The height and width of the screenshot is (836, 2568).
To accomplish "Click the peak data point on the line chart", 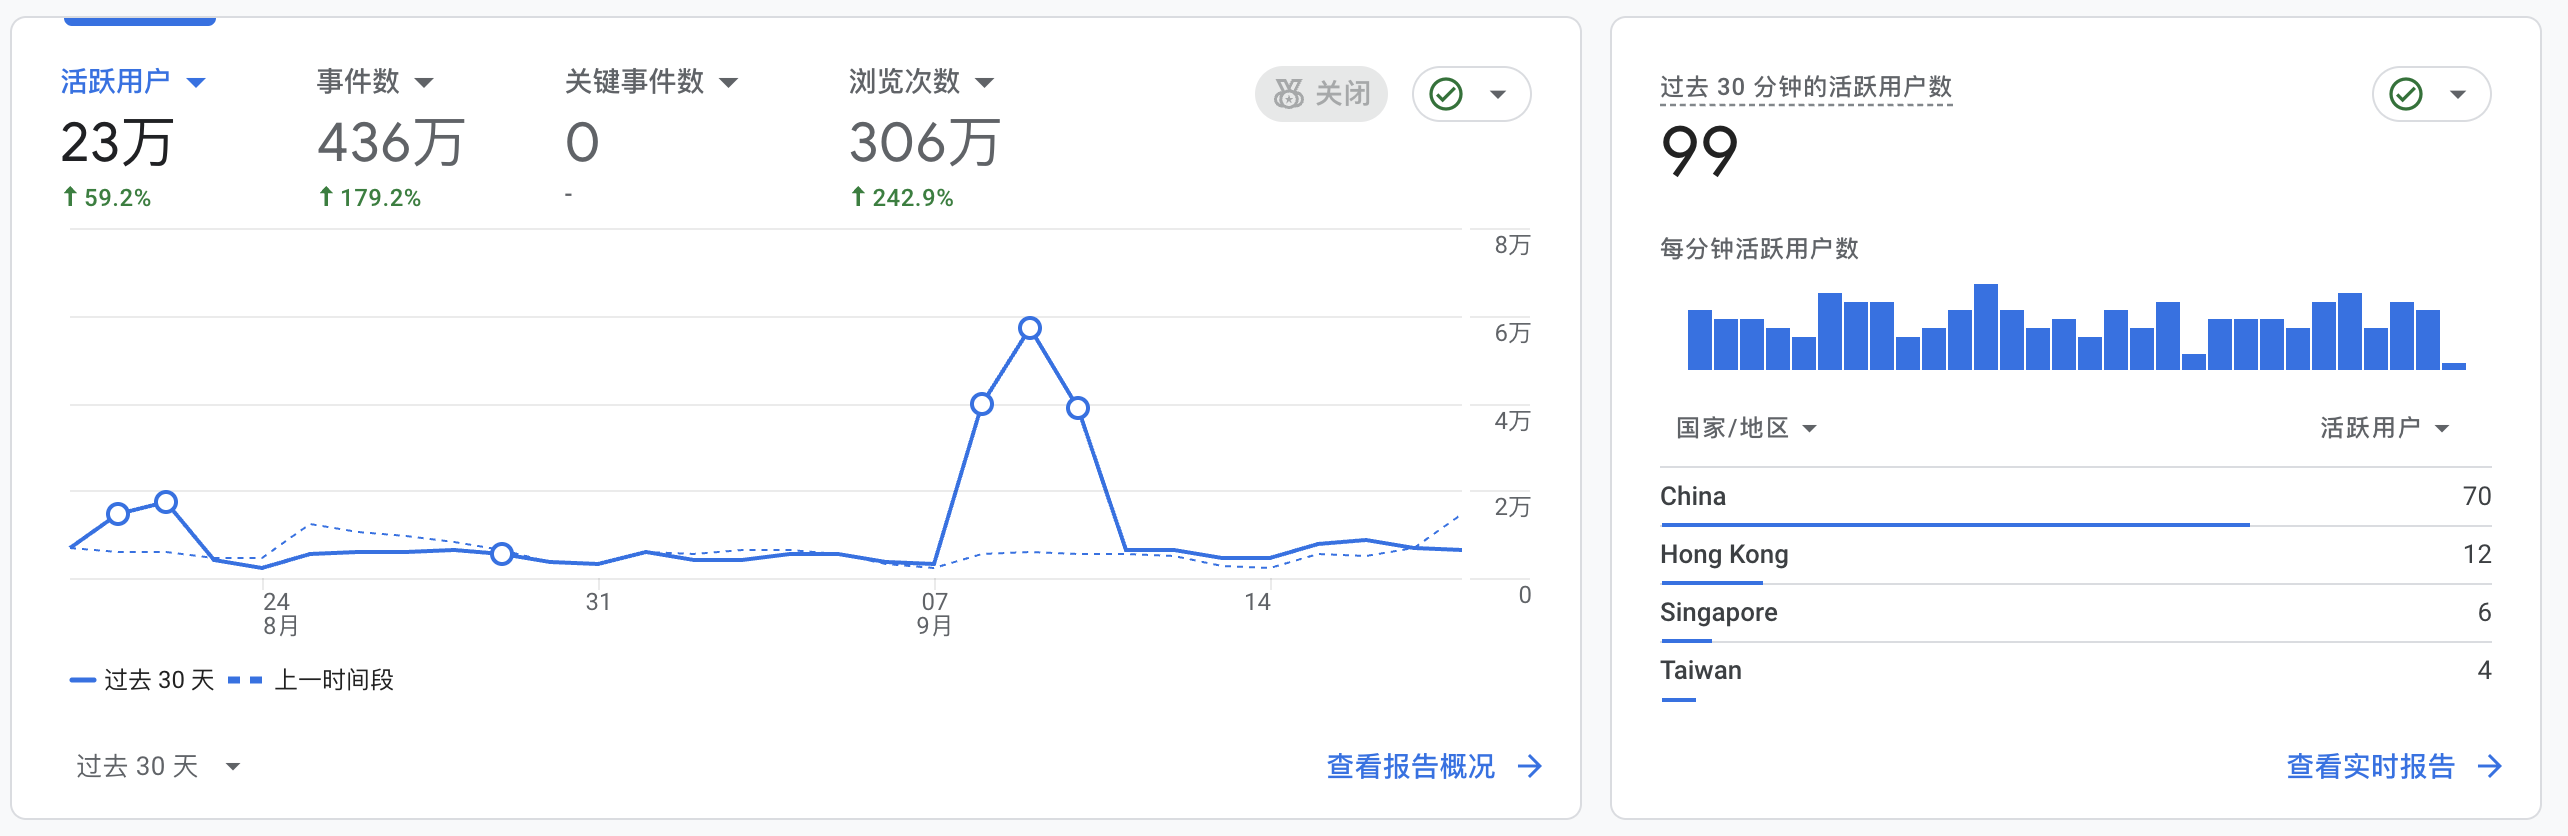I will click(x=1030, y=328).
